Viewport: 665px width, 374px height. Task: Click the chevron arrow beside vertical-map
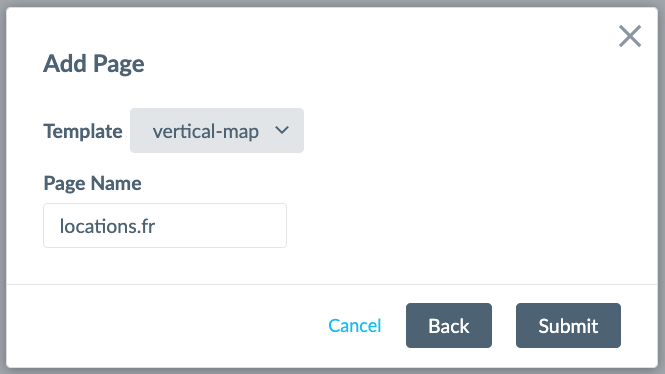pos(282,130)
